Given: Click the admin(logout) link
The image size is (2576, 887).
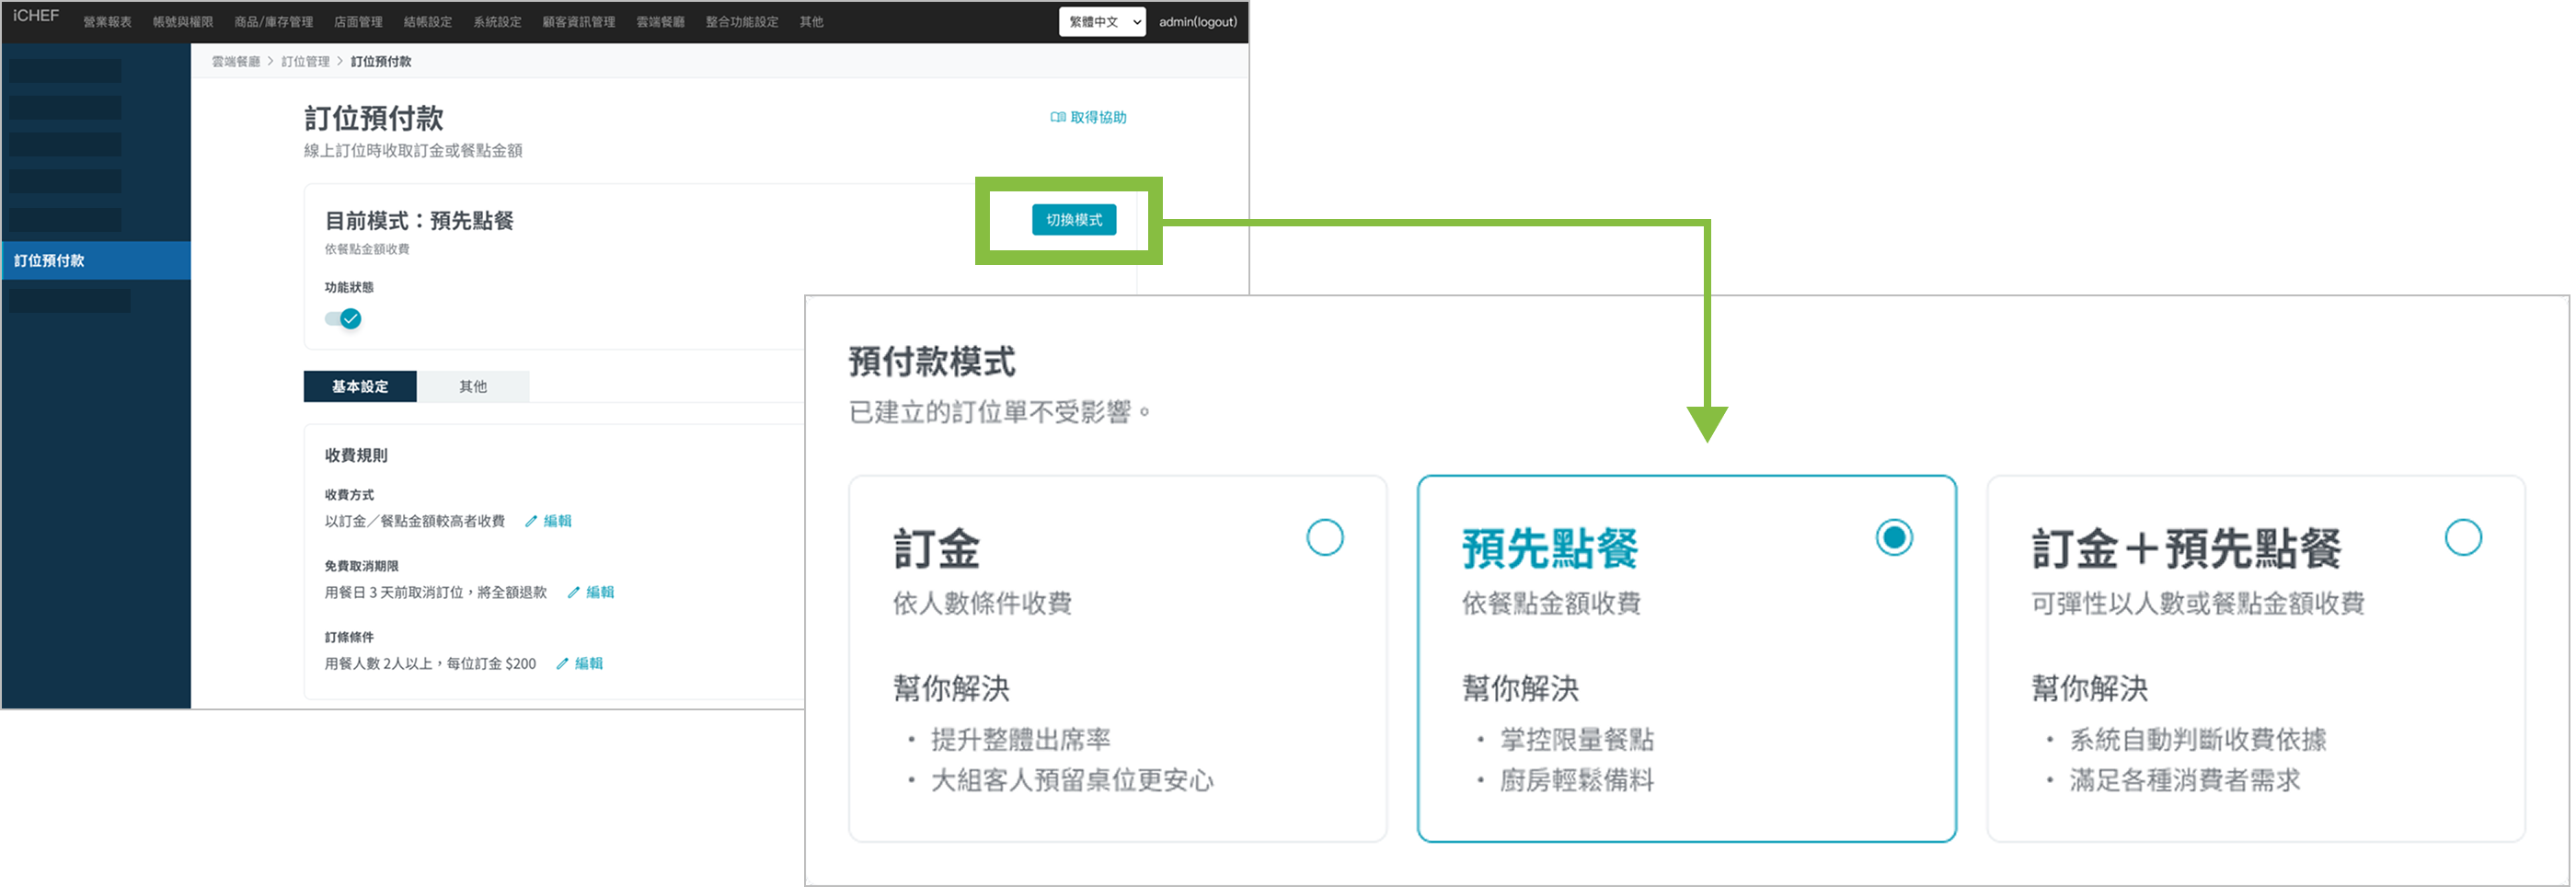Looking at the screenshot, I should [1197, 22].
